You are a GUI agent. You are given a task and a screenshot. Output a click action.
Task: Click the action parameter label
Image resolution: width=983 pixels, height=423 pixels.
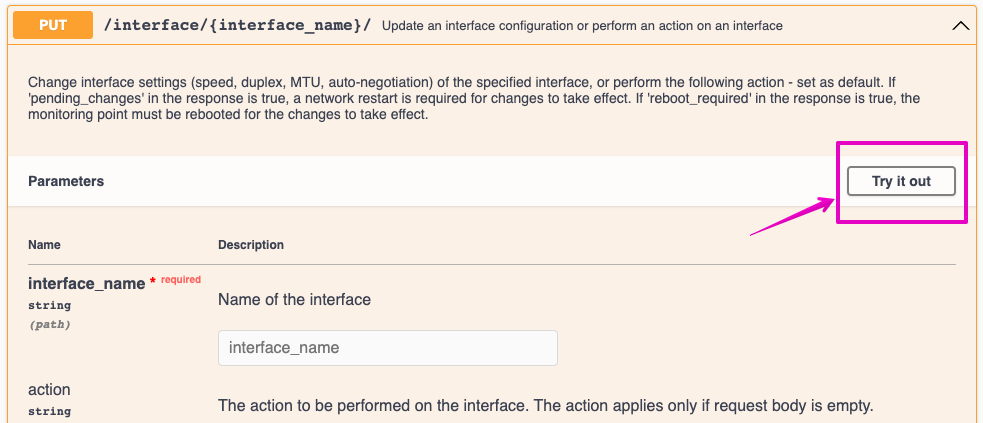(49, 389)
